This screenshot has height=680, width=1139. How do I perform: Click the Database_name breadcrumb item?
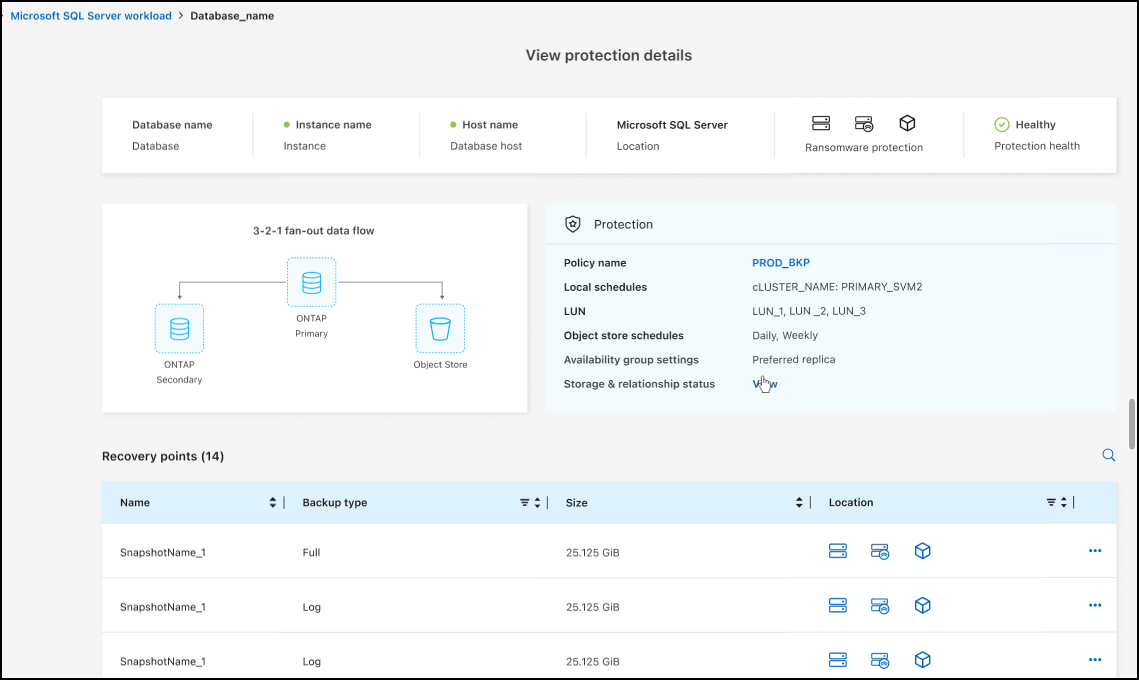pyautogui.click(x=232, y=16)
